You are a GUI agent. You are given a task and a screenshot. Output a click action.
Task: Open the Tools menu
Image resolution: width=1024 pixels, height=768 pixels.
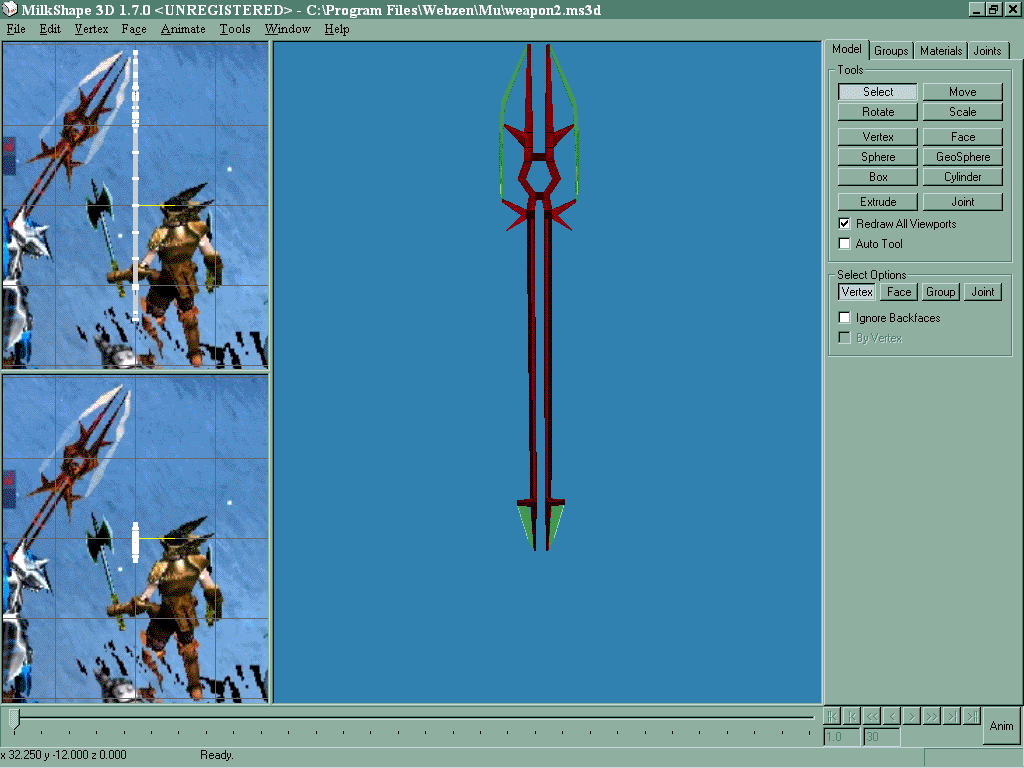pyautogui.click(x=235, y=29)
